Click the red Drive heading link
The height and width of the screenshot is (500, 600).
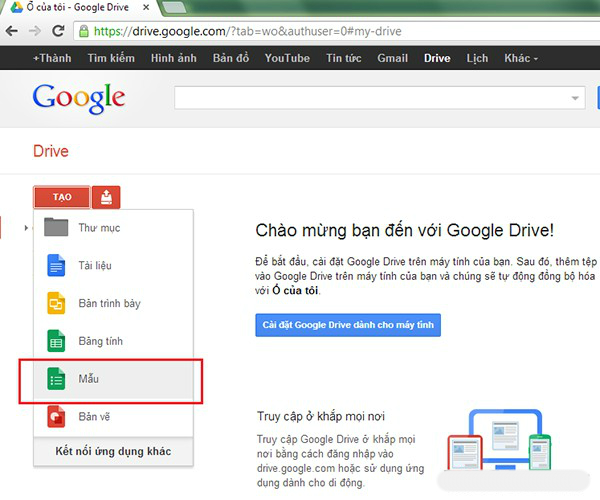point(51,151)
